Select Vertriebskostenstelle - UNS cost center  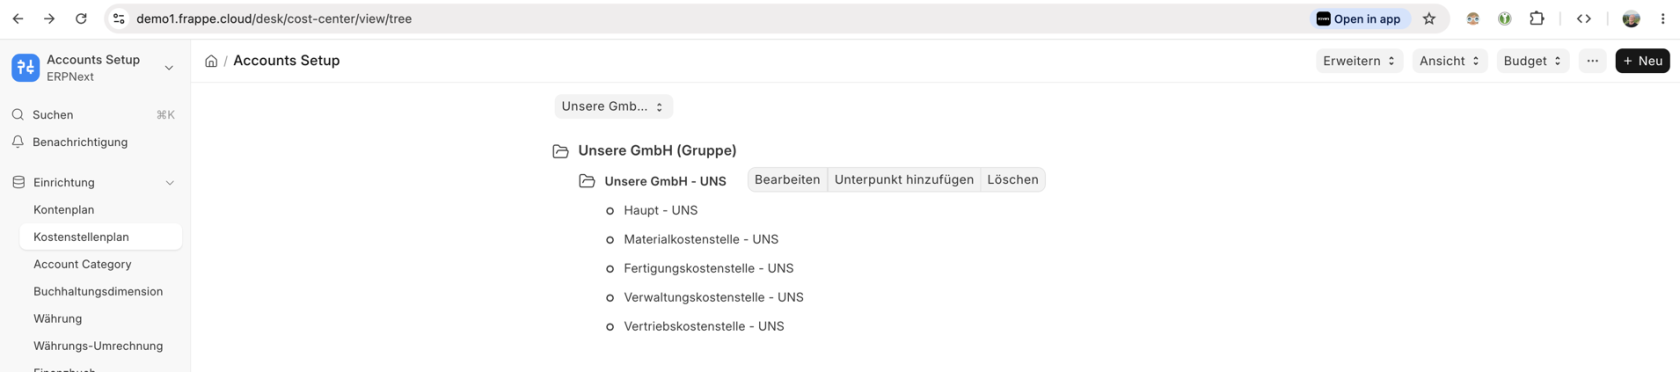click(x=704, y=327)
